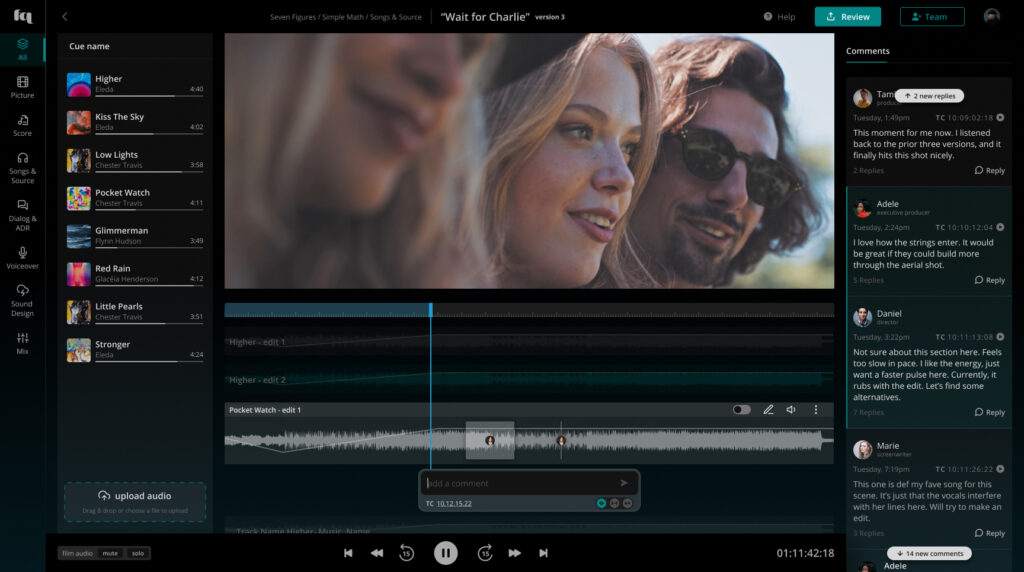This screenshot has width=1024, height=572.
Task: Click into the Add a comment field
Action: [515, 483]
